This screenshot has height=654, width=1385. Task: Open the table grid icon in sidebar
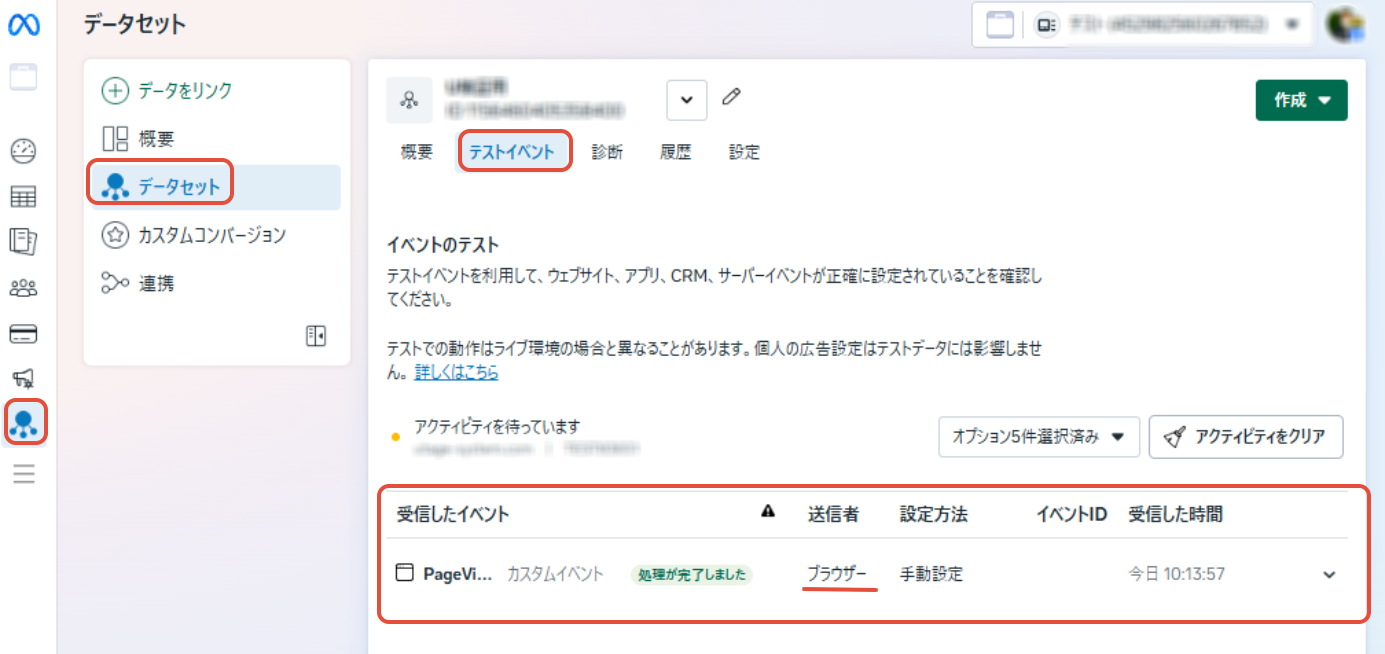point(23,197)
